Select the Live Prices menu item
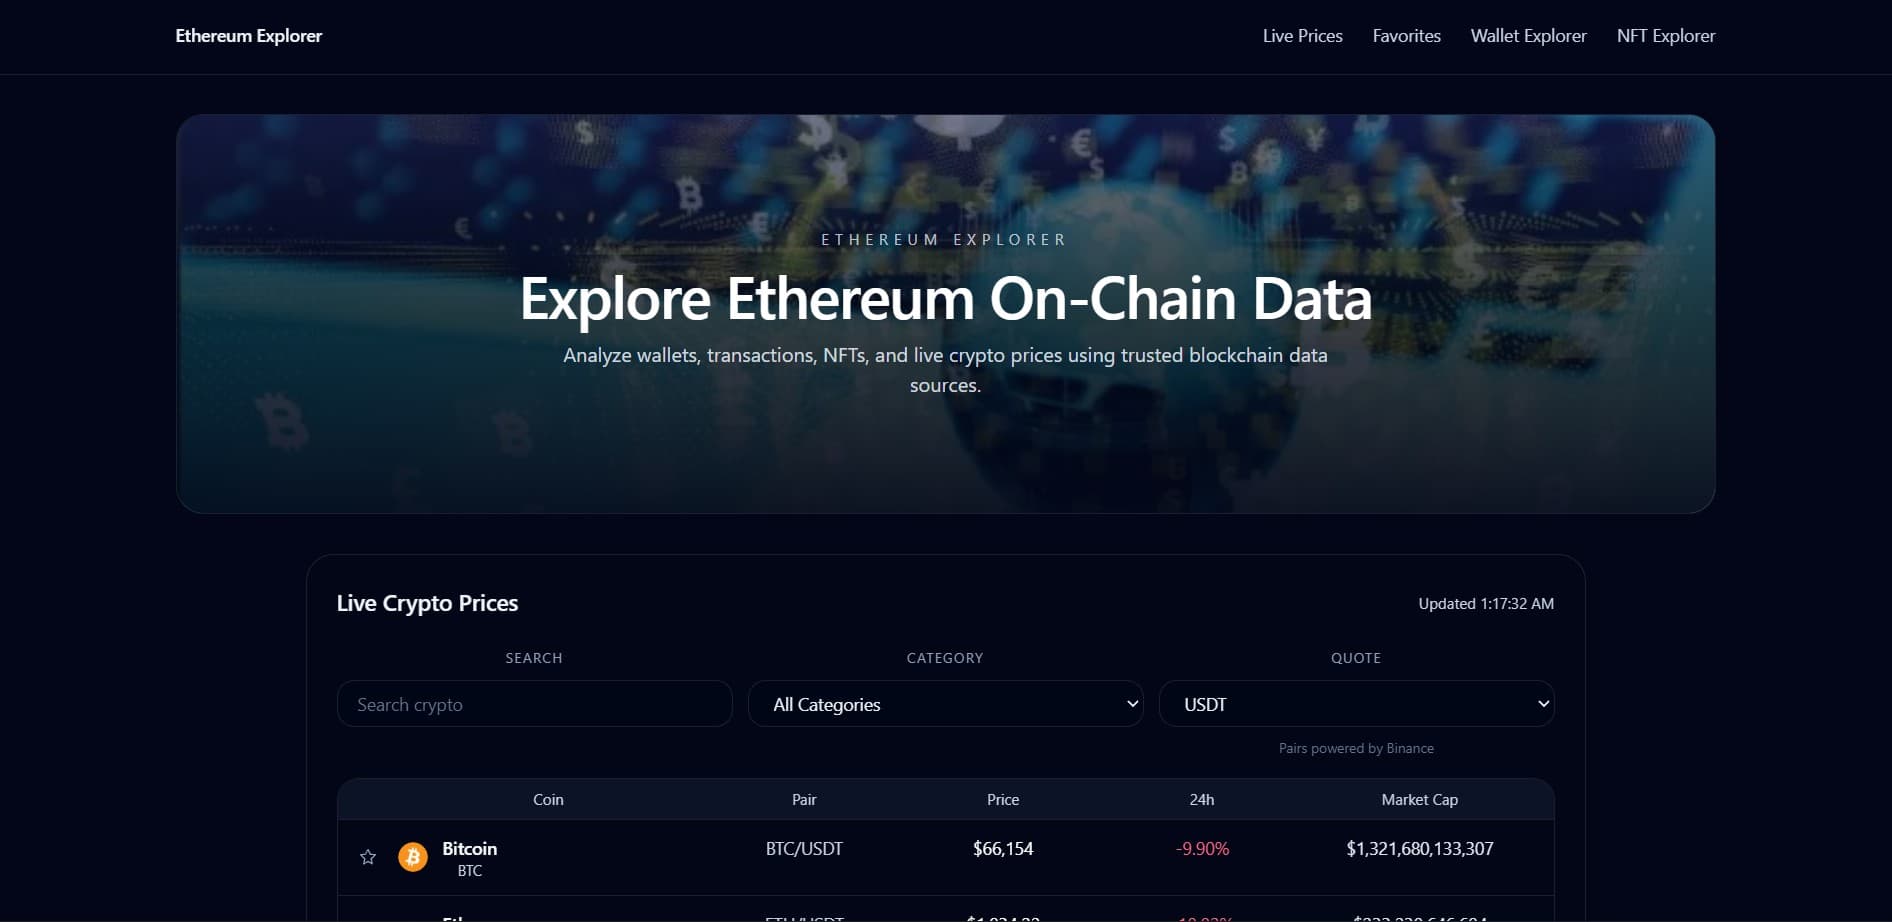 [1302, 36]
